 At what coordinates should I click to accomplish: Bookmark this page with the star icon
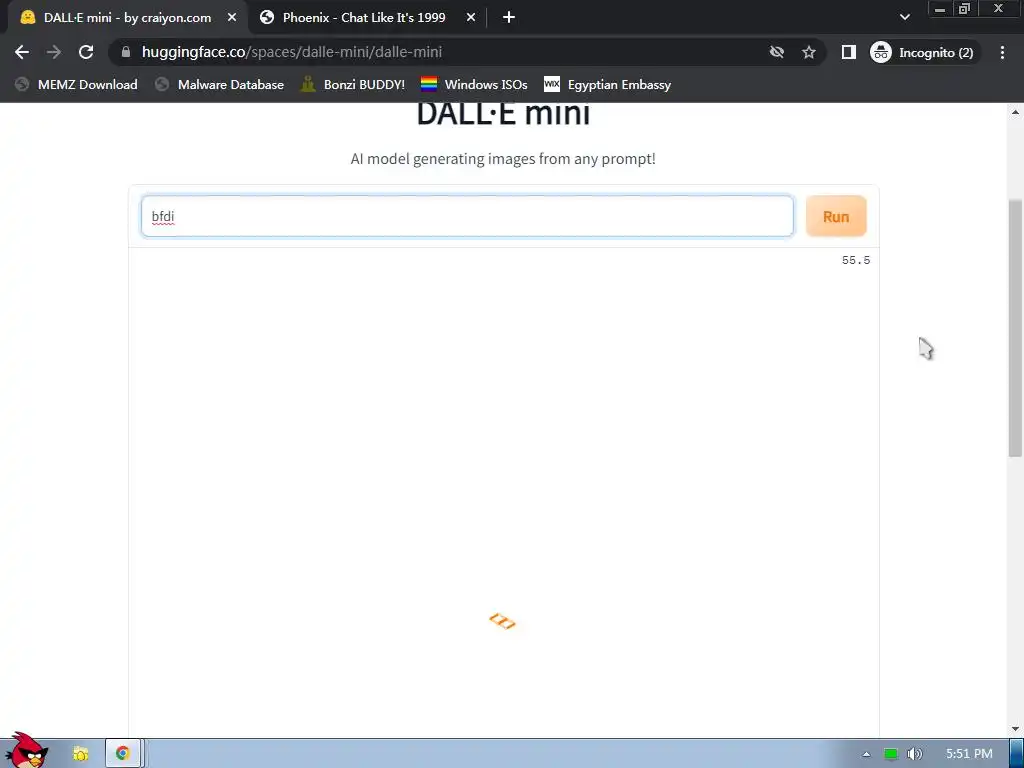[809, 52]
